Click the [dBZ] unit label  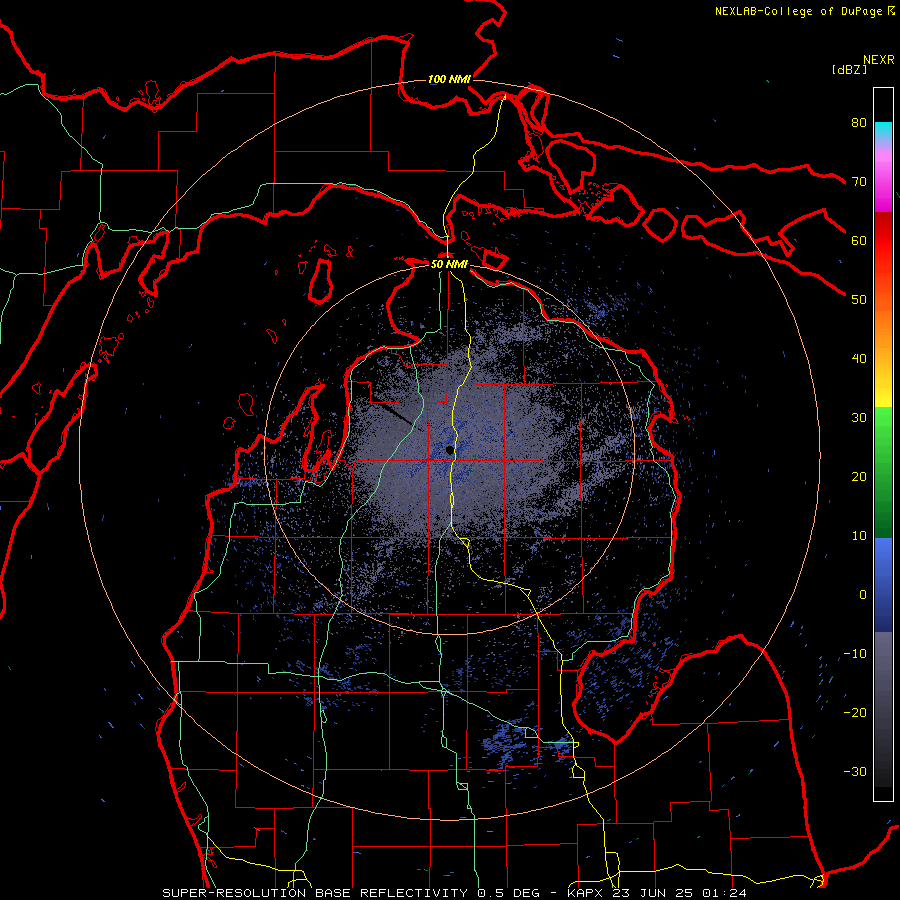pyautogui.click(x=849, y=69)
